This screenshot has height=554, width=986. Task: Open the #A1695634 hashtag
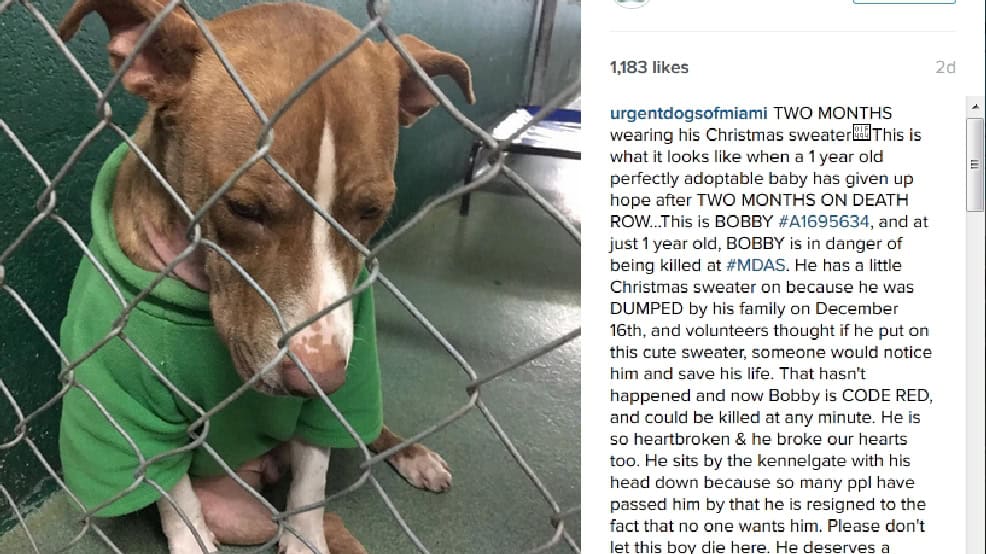[824, 221]
